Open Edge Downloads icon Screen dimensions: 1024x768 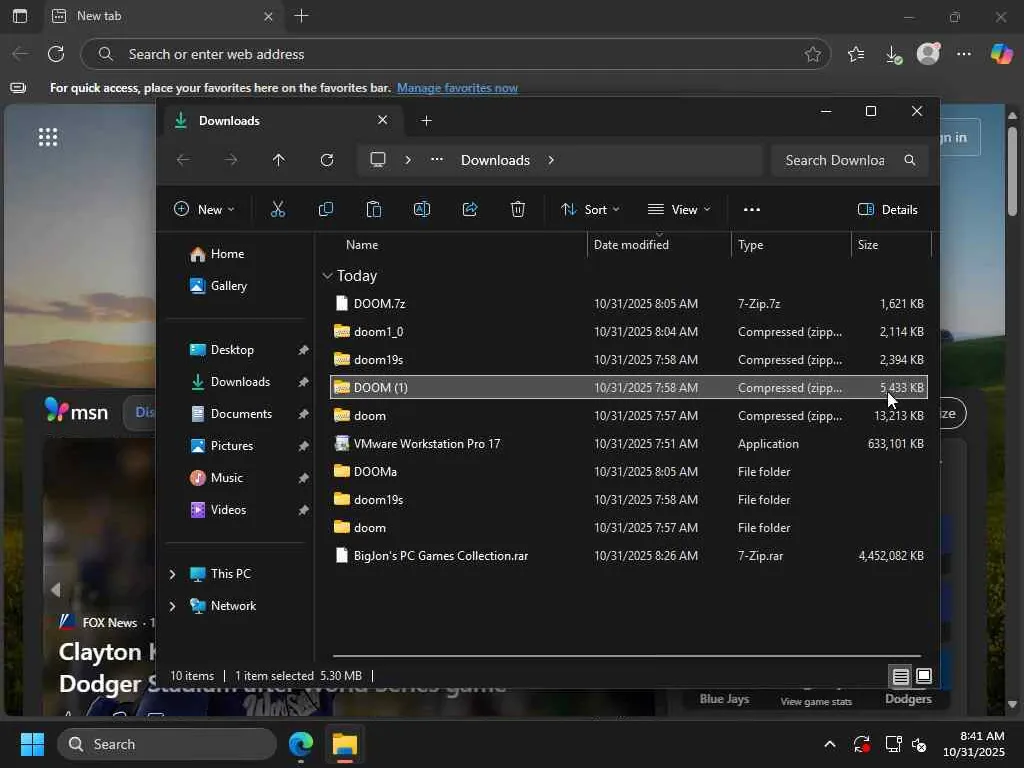893,54
